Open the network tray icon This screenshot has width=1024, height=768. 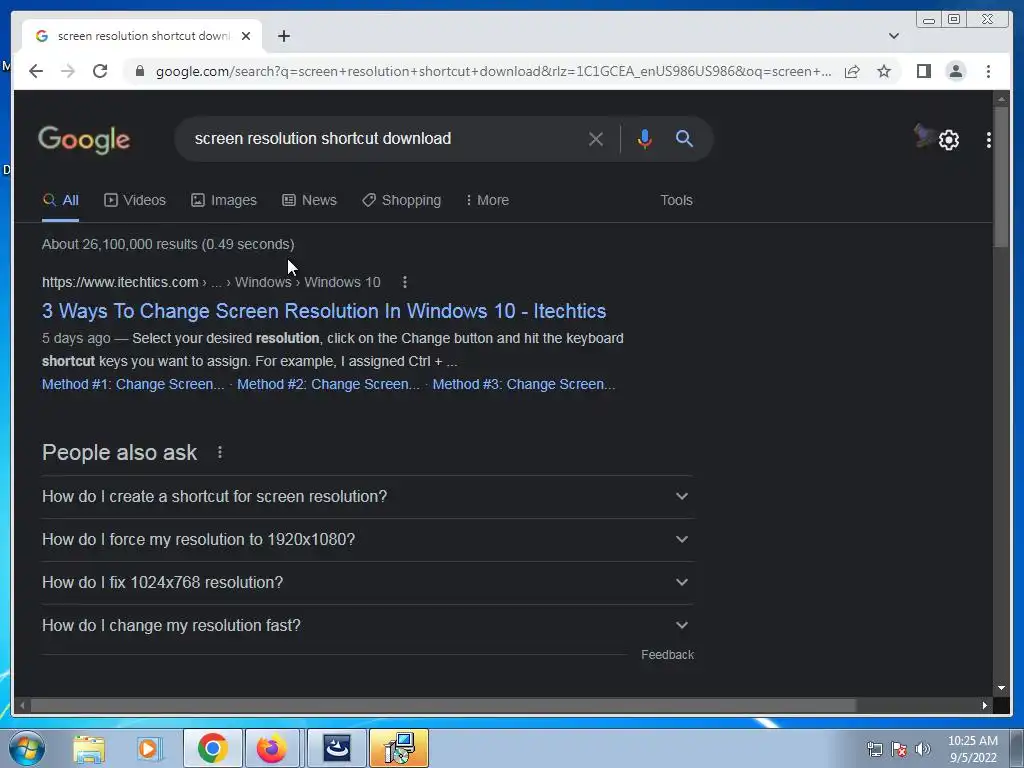[874, 749]
